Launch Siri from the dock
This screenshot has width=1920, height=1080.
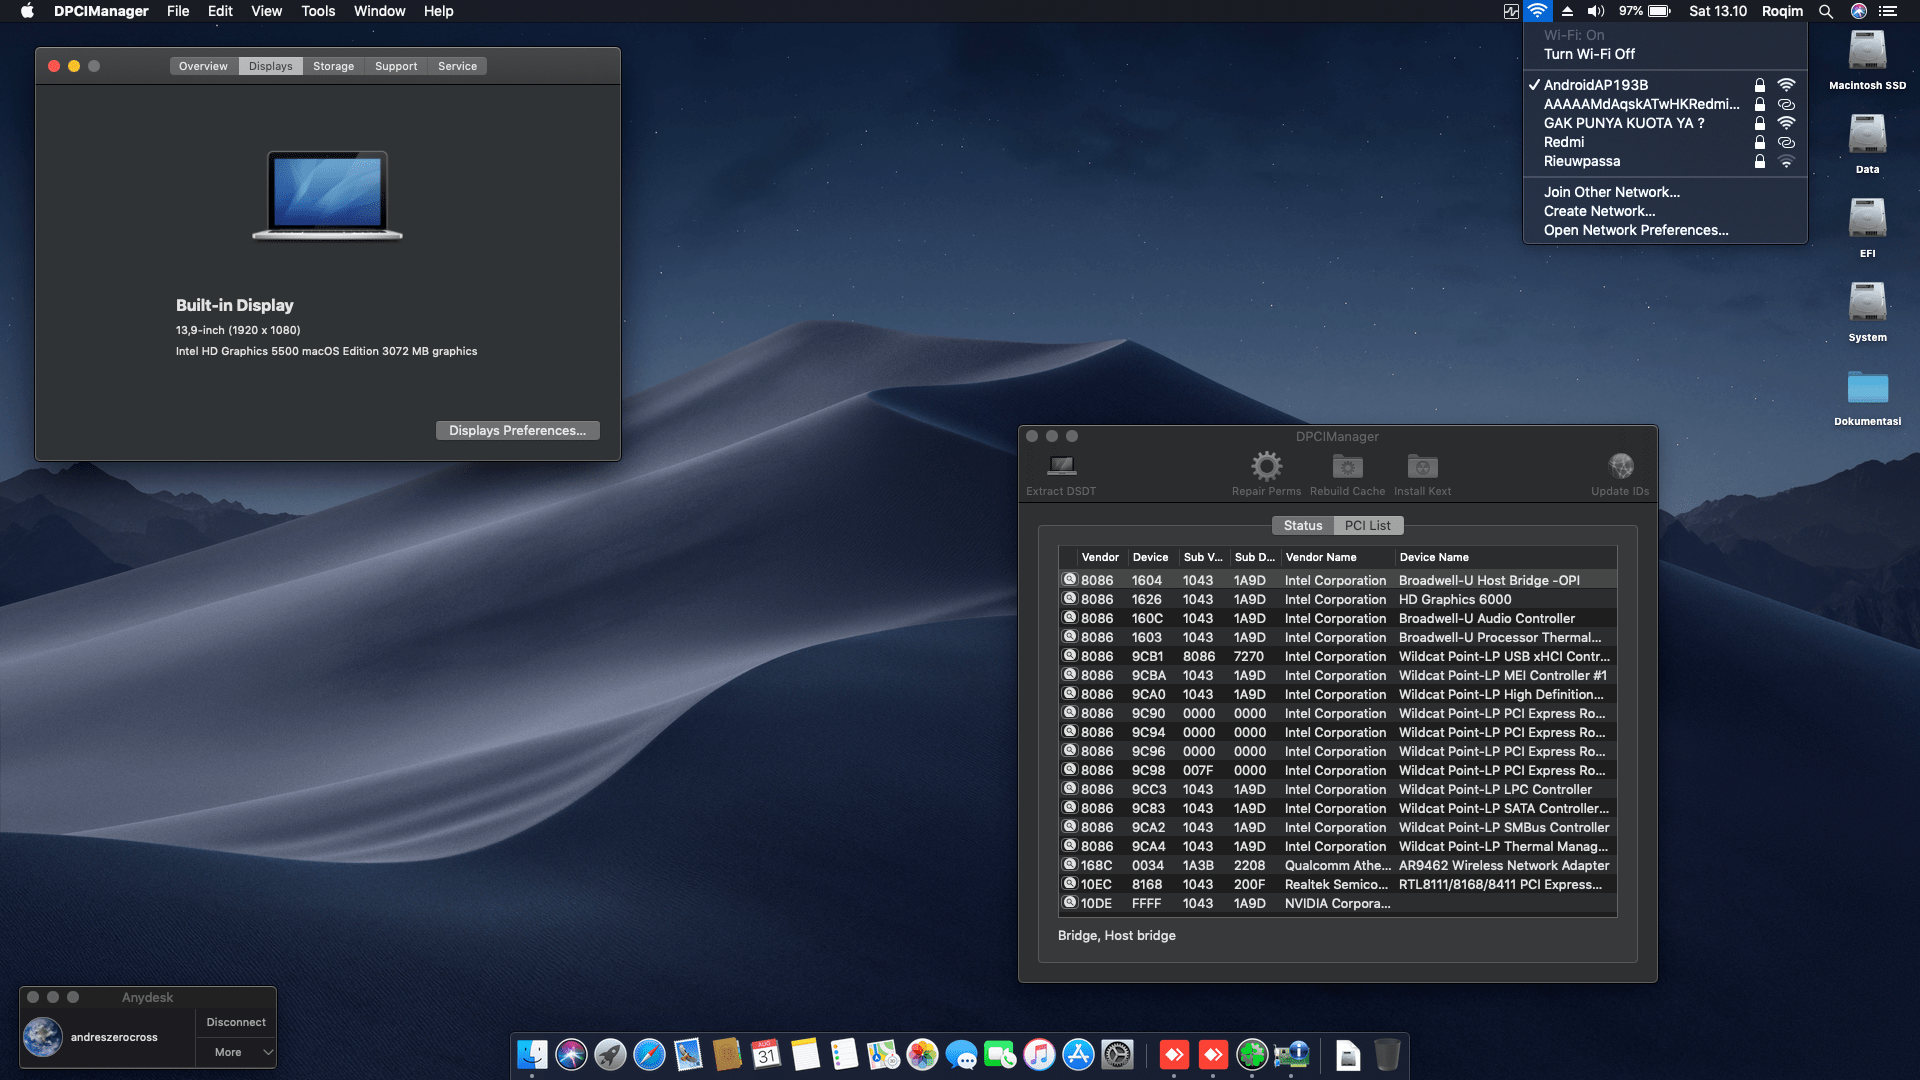[x=571, y=1054]
